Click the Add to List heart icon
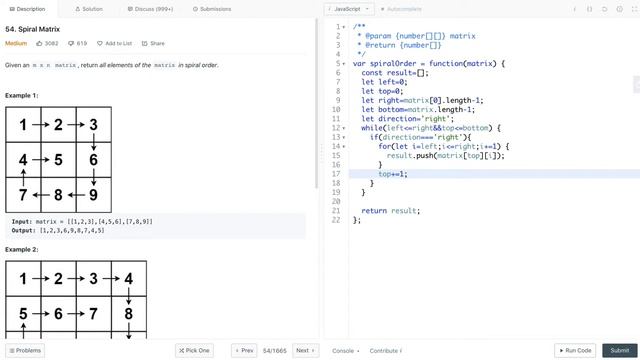 100,43
